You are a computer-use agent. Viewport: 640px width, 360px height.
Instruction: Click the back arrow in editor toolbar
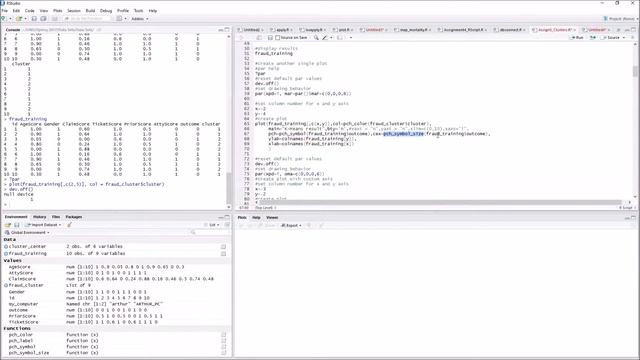coord(241,38)
